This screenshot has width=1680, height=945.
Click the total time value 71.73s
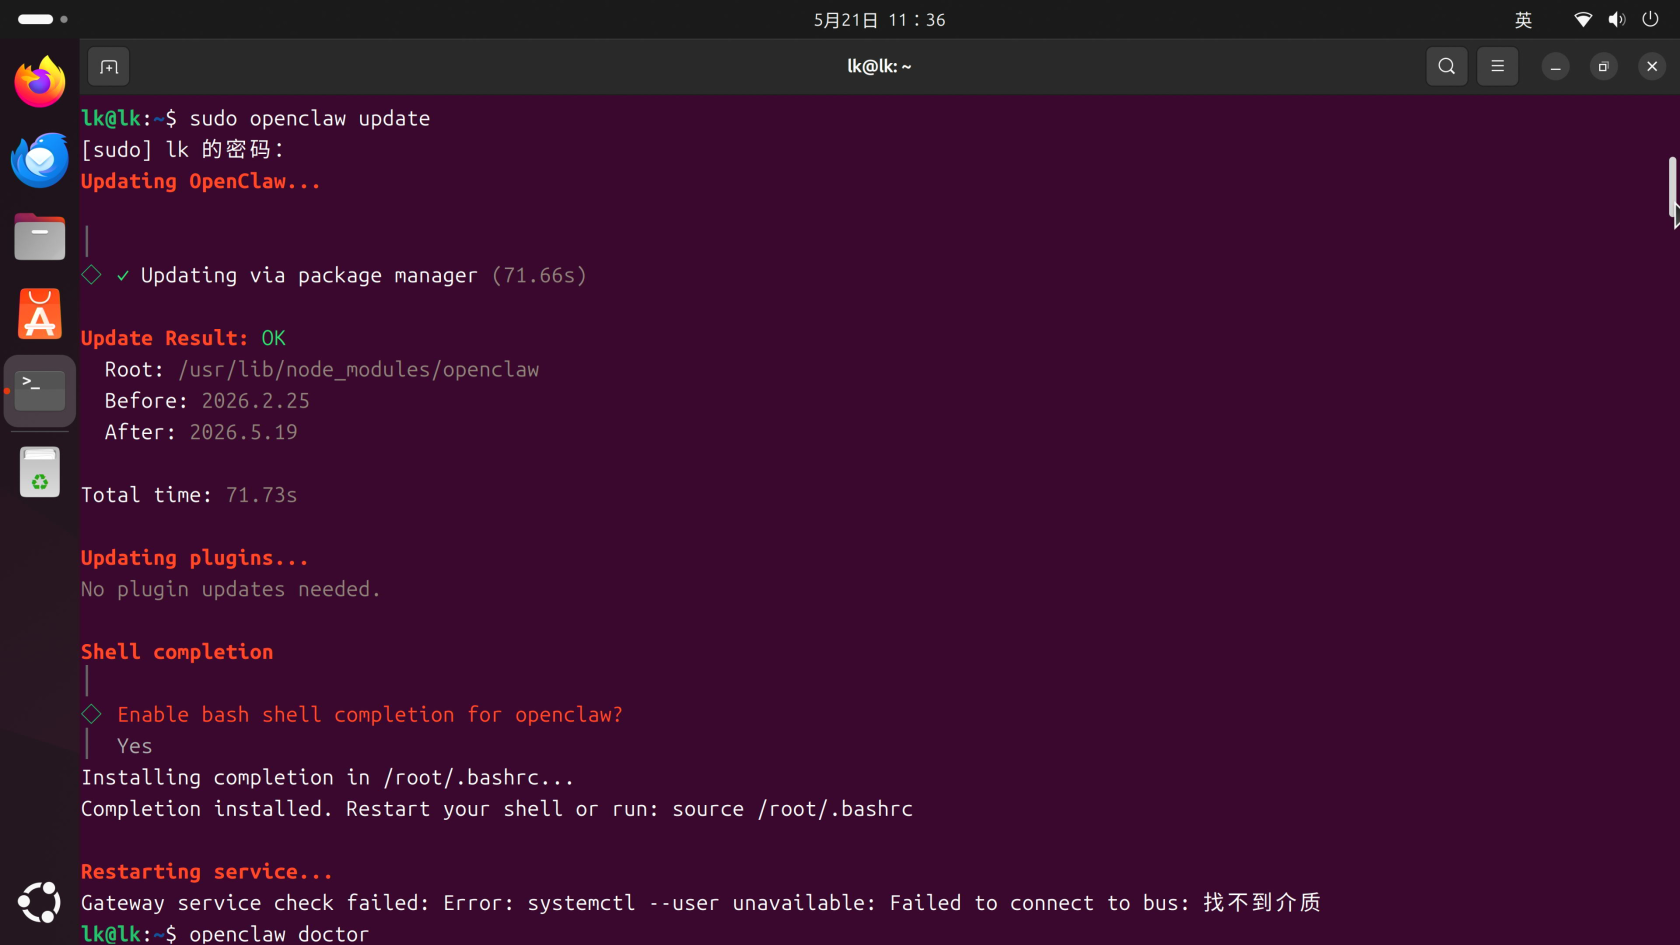(262, 495)
